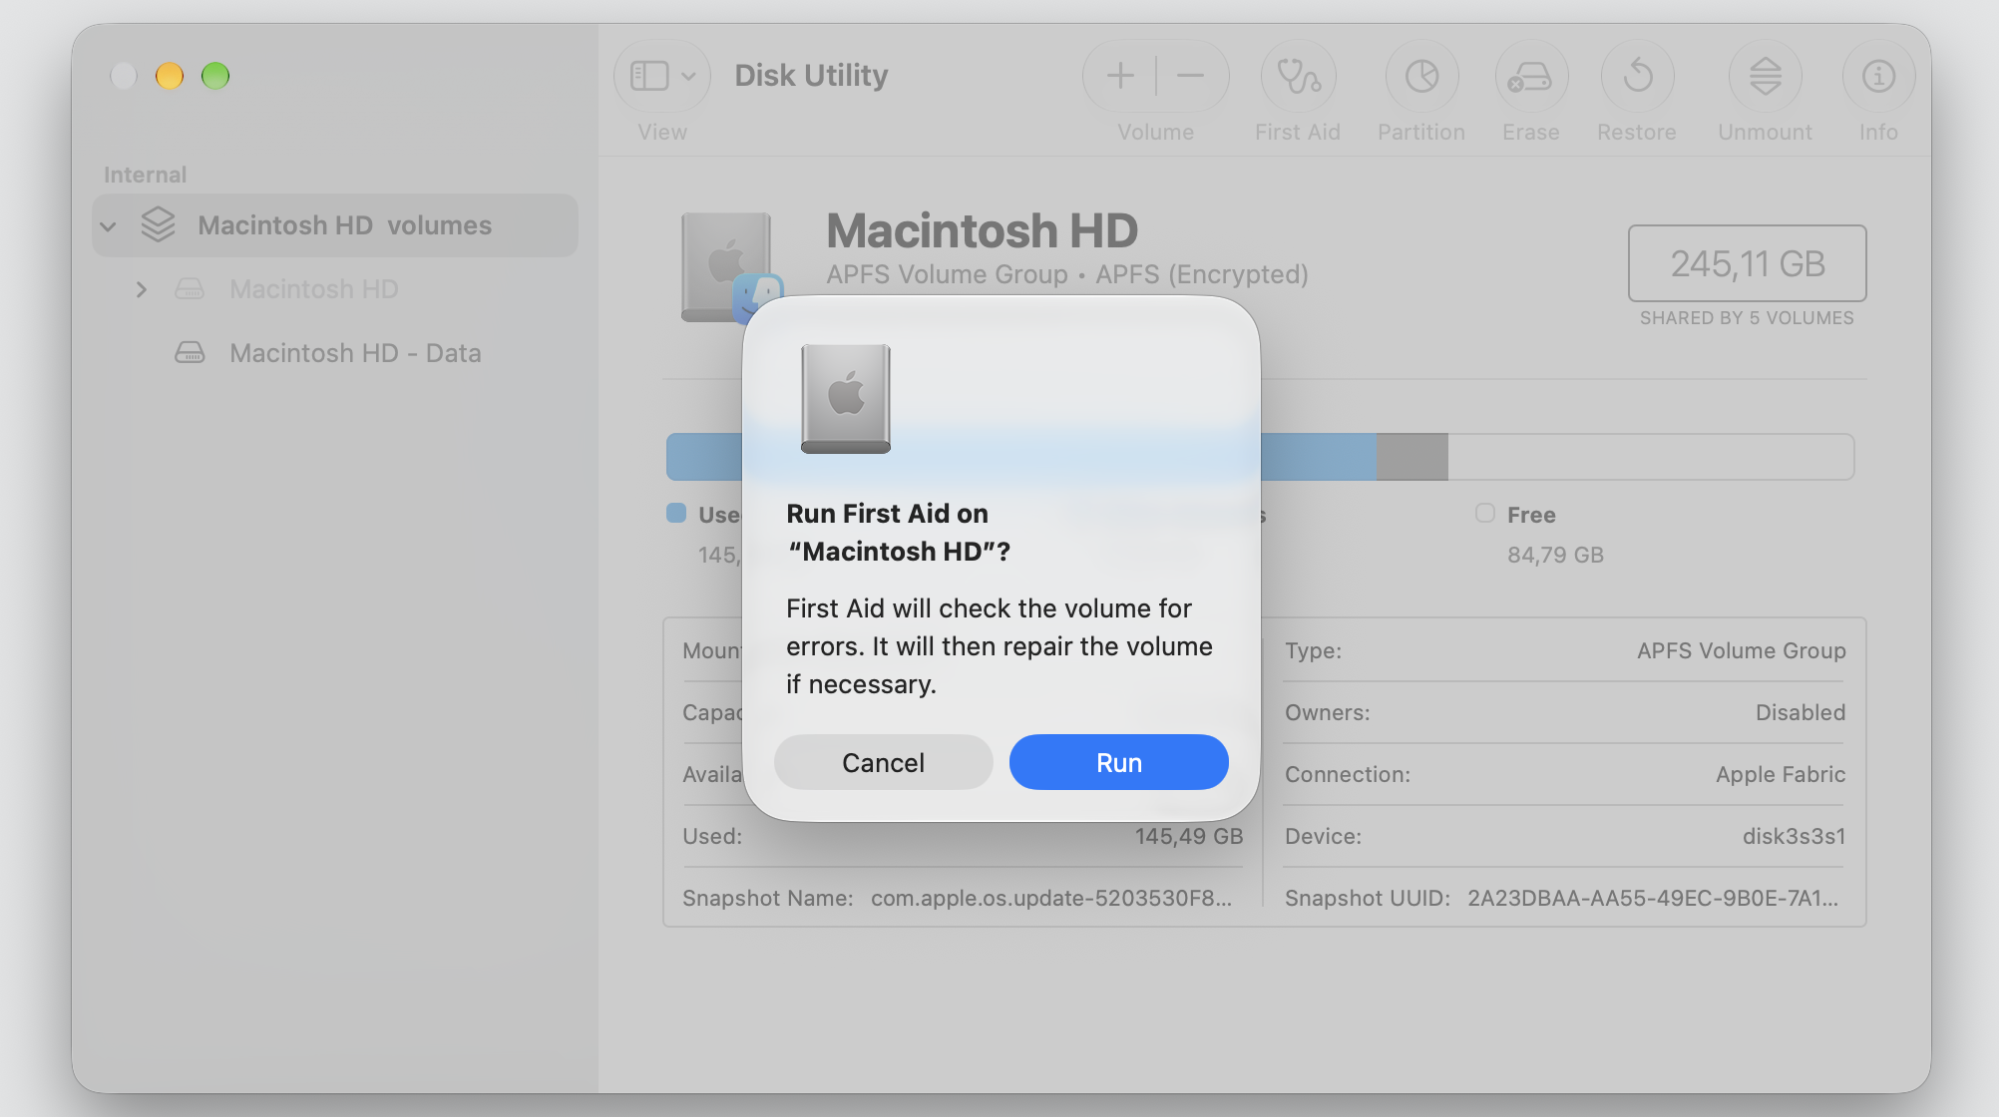1999x1118 pixels.
Task: Click the 145,49 GB used value
Action: pyautogui.click(x=1188, y=836)
